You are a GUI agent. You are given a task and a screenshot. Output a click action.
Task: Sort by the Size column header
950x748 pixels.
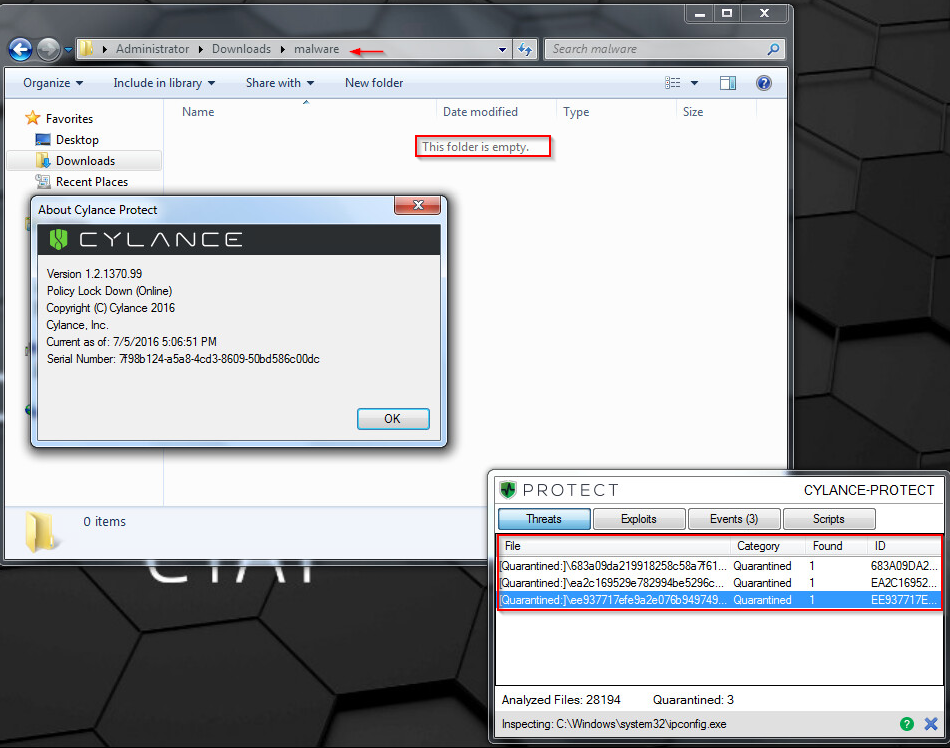(x=693, y=112)
